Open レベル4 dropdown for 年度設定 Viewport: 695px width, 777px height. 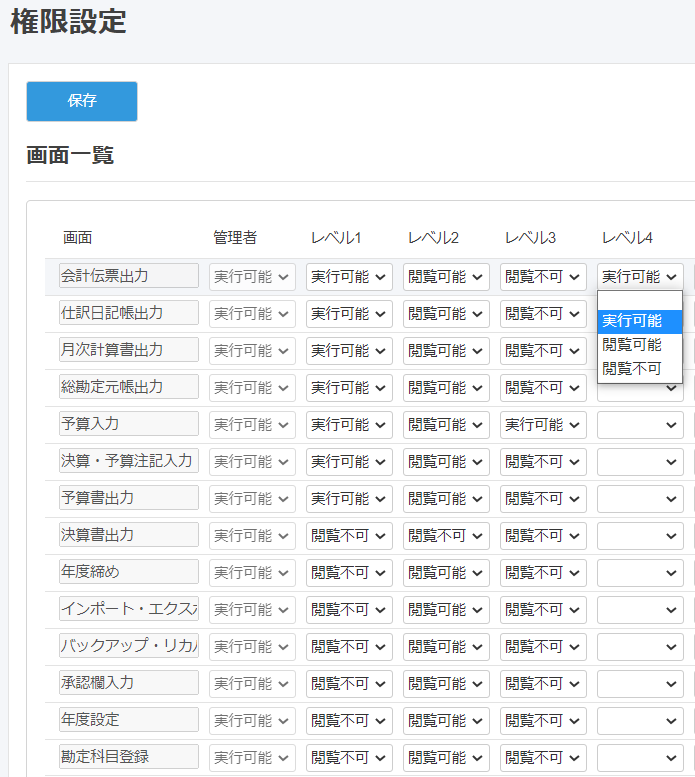640,721
